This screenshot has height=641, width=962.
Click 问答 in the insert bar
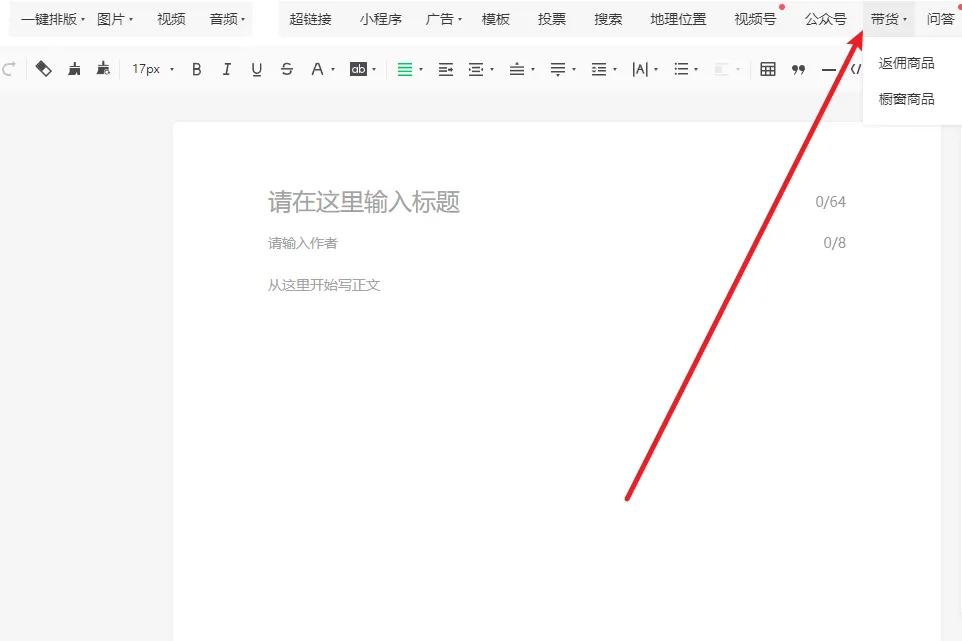(941, 19)
